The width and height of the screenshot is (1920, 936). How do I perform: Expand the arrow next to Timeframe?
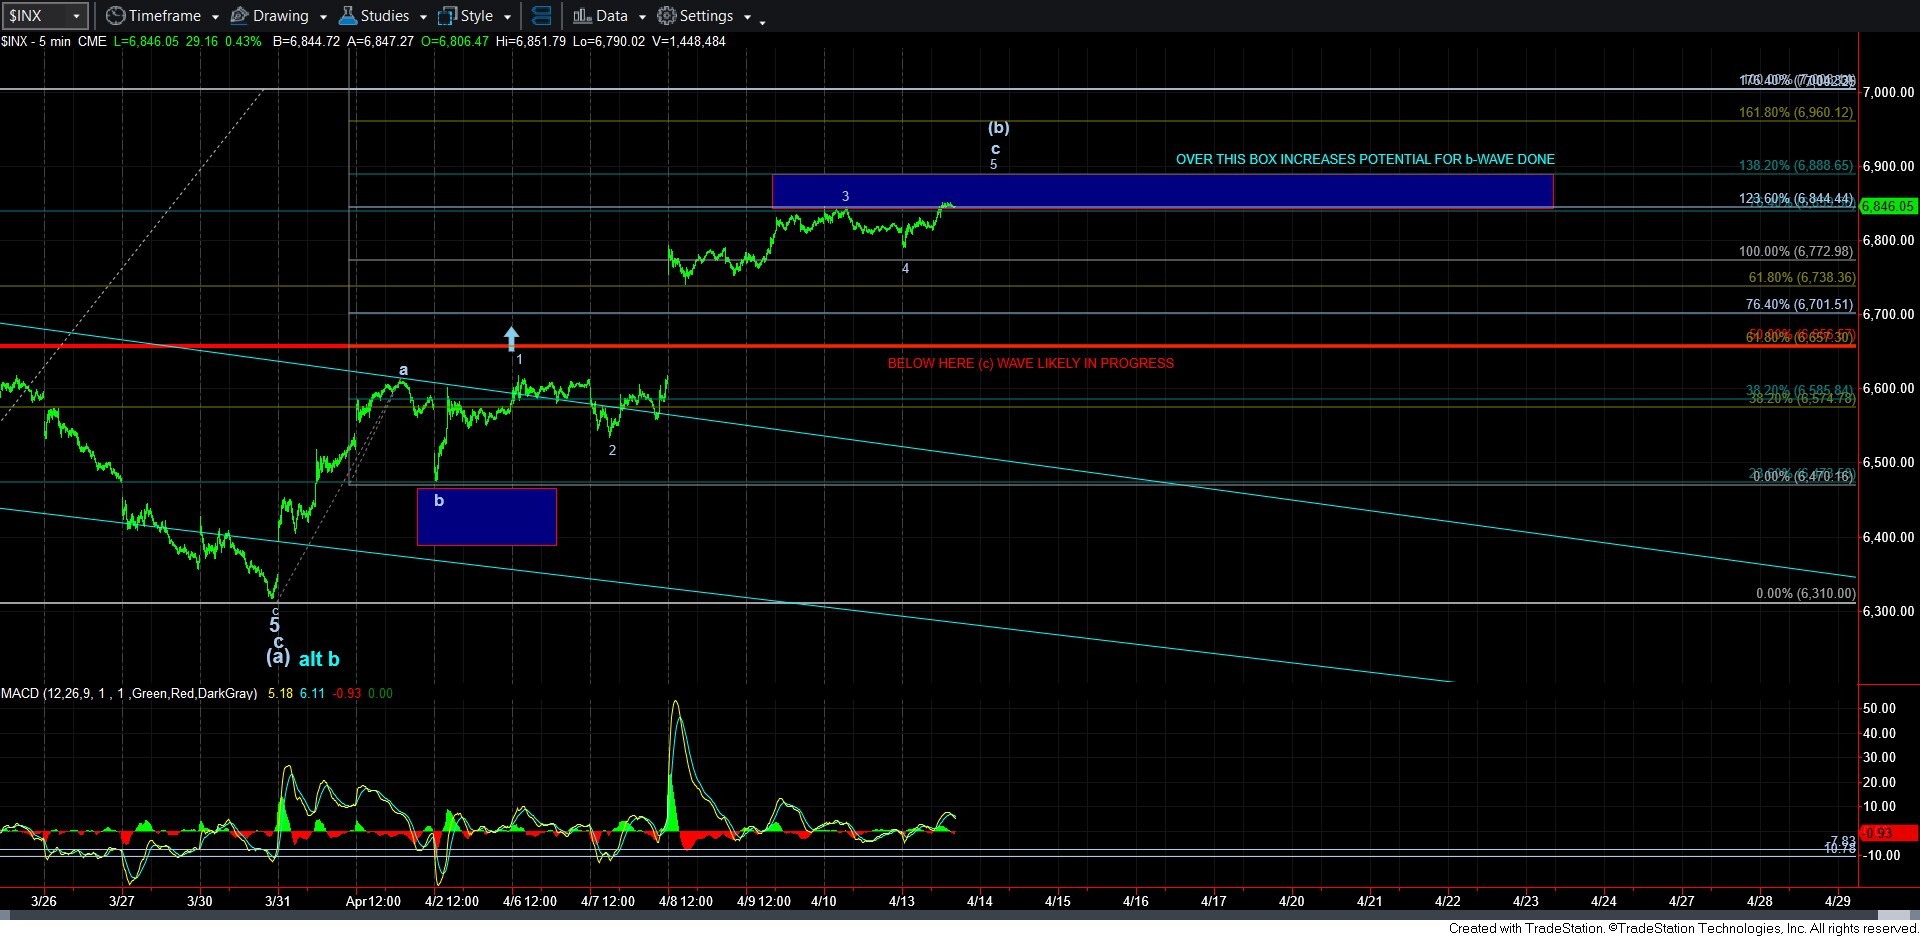(215, 17)
